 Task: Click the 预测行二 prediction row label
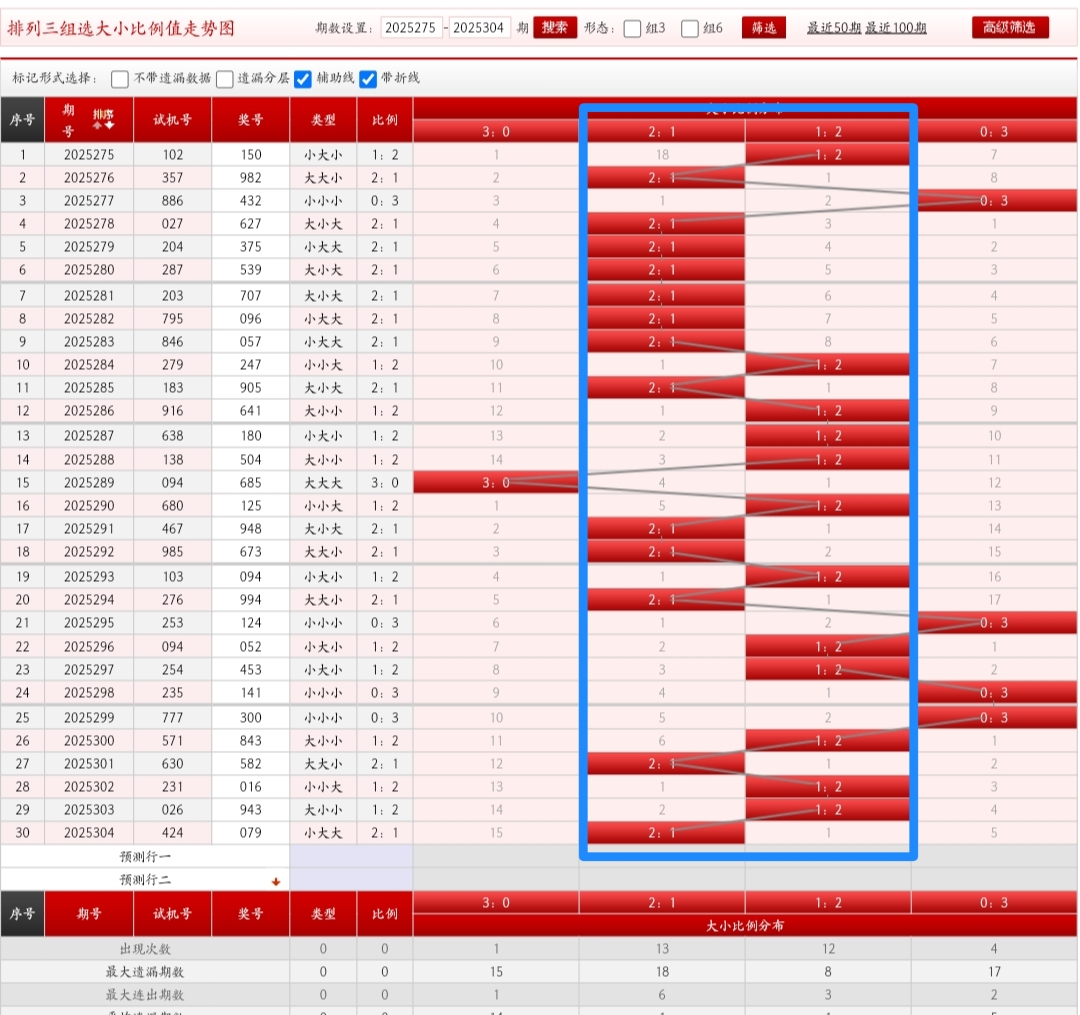pyautogui.click(x=145, y=880)
